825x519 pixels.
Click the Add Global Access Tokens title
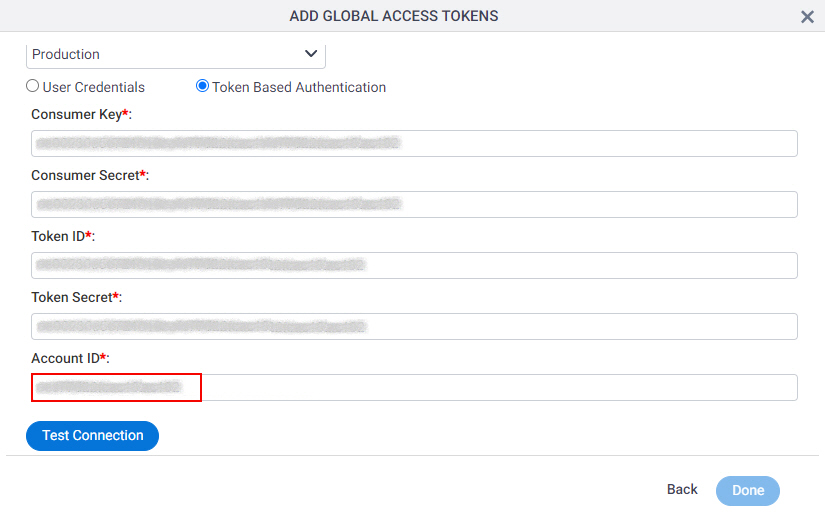tap(394, 16)
